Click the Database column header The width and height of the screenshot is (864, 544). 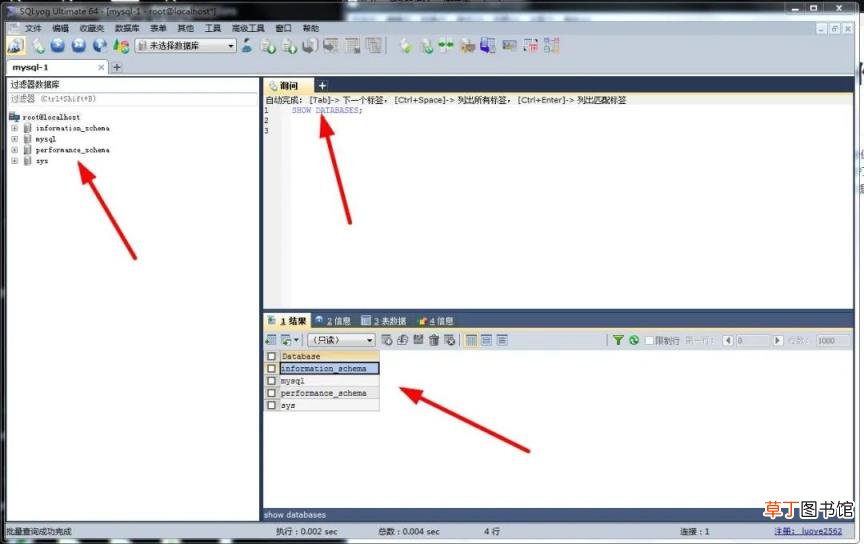point(329,357)
